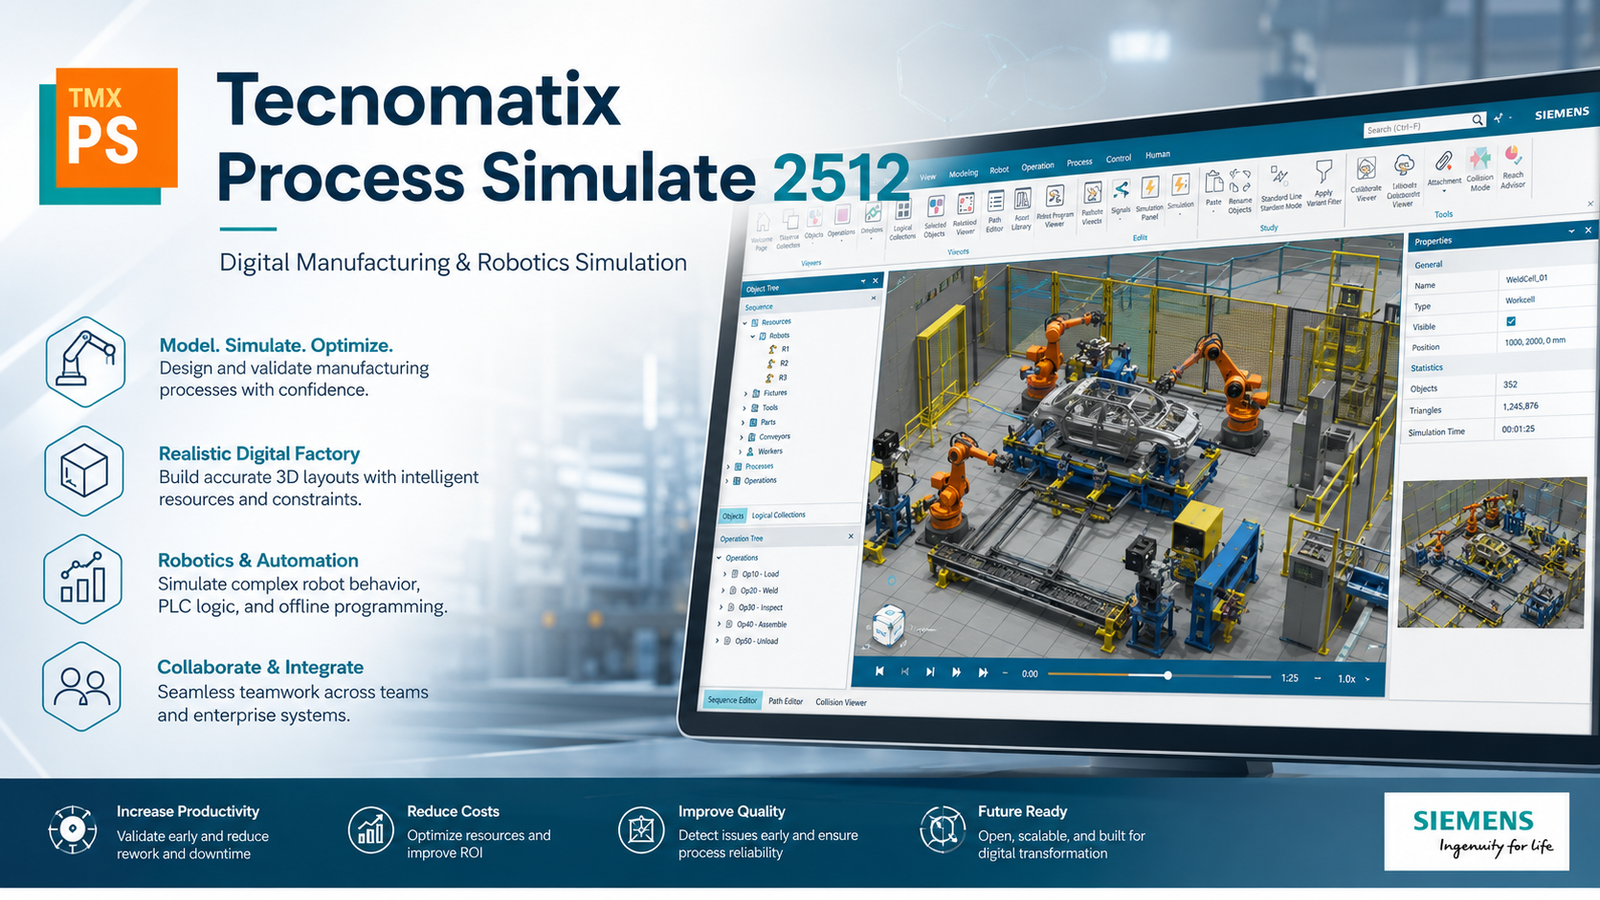Select the Selected Objects ribbon tool
This screenshot has height=900, width=1600.
936,208
